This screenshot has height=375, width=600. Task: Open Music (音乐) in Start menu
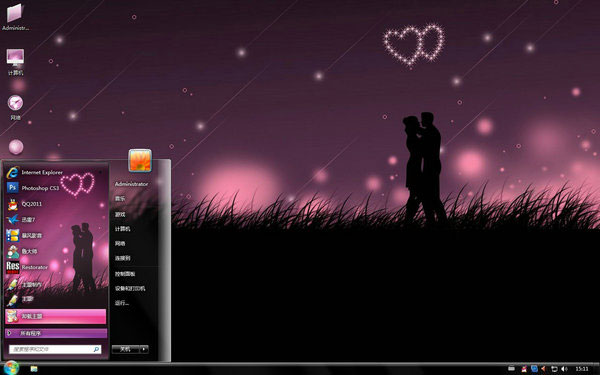pos(120,199)
